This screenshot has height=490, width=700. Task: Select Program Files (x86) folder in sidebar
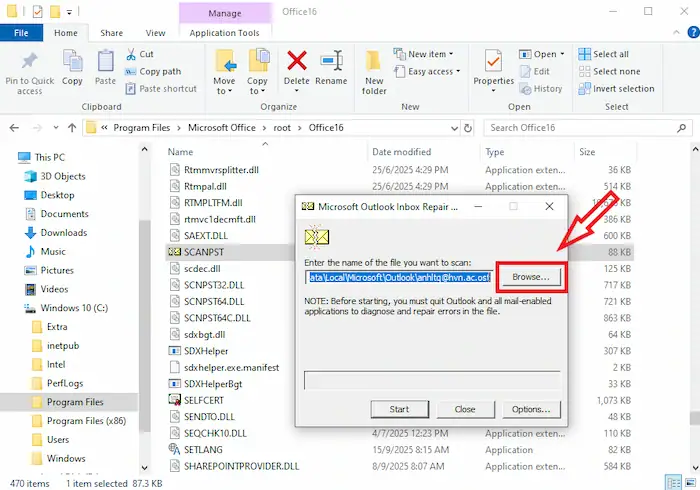point(87,421)
